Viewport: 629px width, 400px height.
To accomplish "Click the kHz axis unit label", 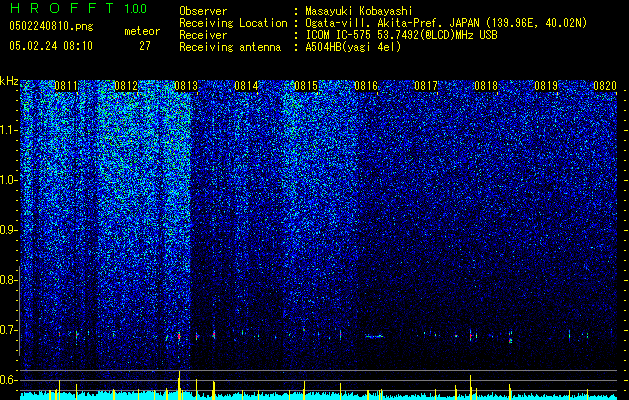I will (x=9, y=81).
